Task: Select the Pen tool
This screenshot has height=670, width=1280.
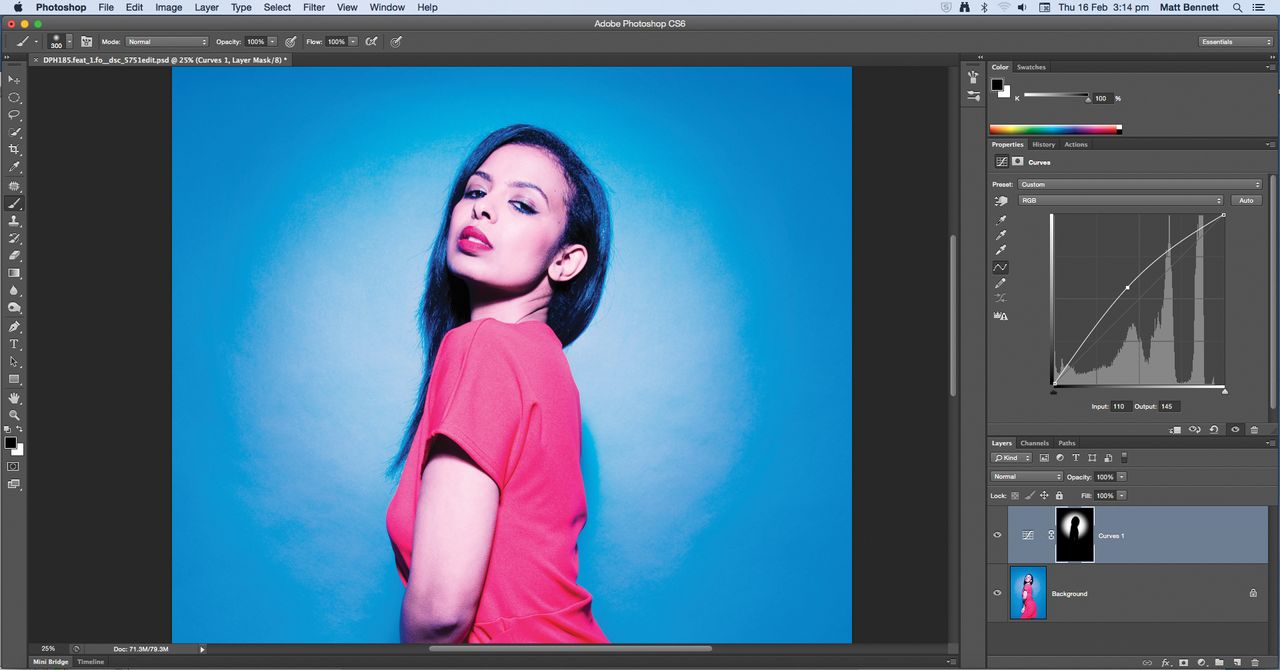Action: [14, 326]
